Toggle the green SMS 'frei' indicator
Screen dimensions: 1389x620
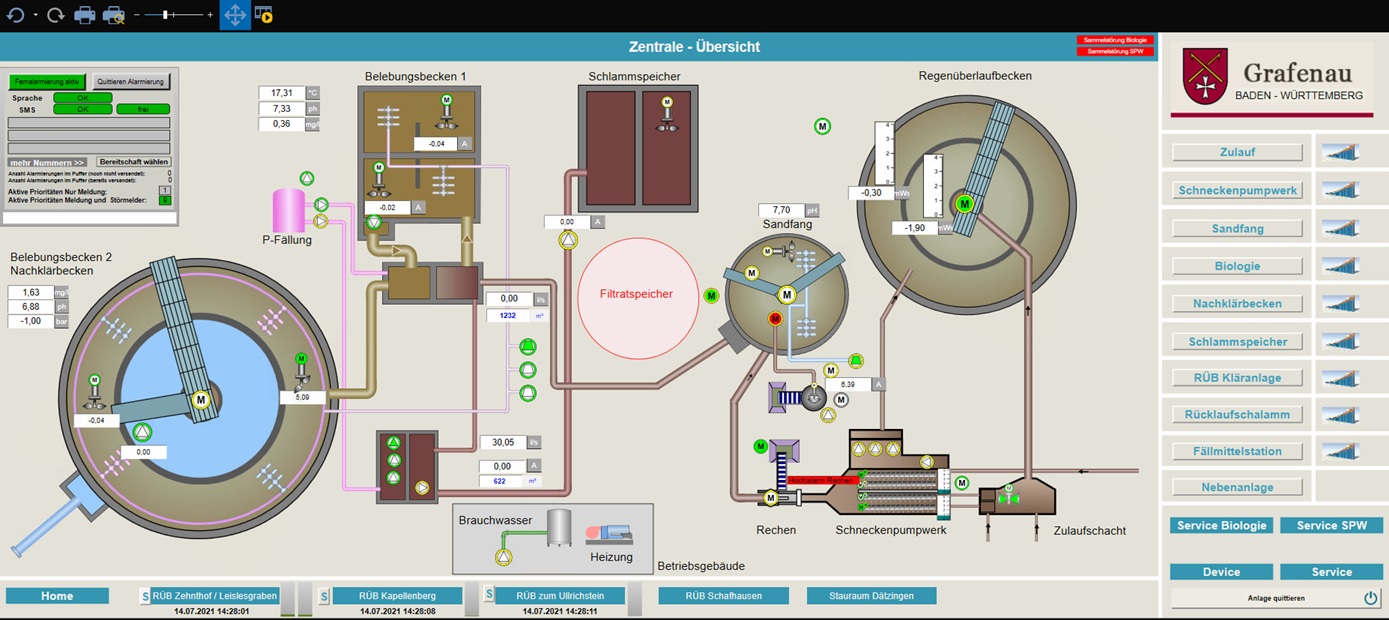coord(143,109)
